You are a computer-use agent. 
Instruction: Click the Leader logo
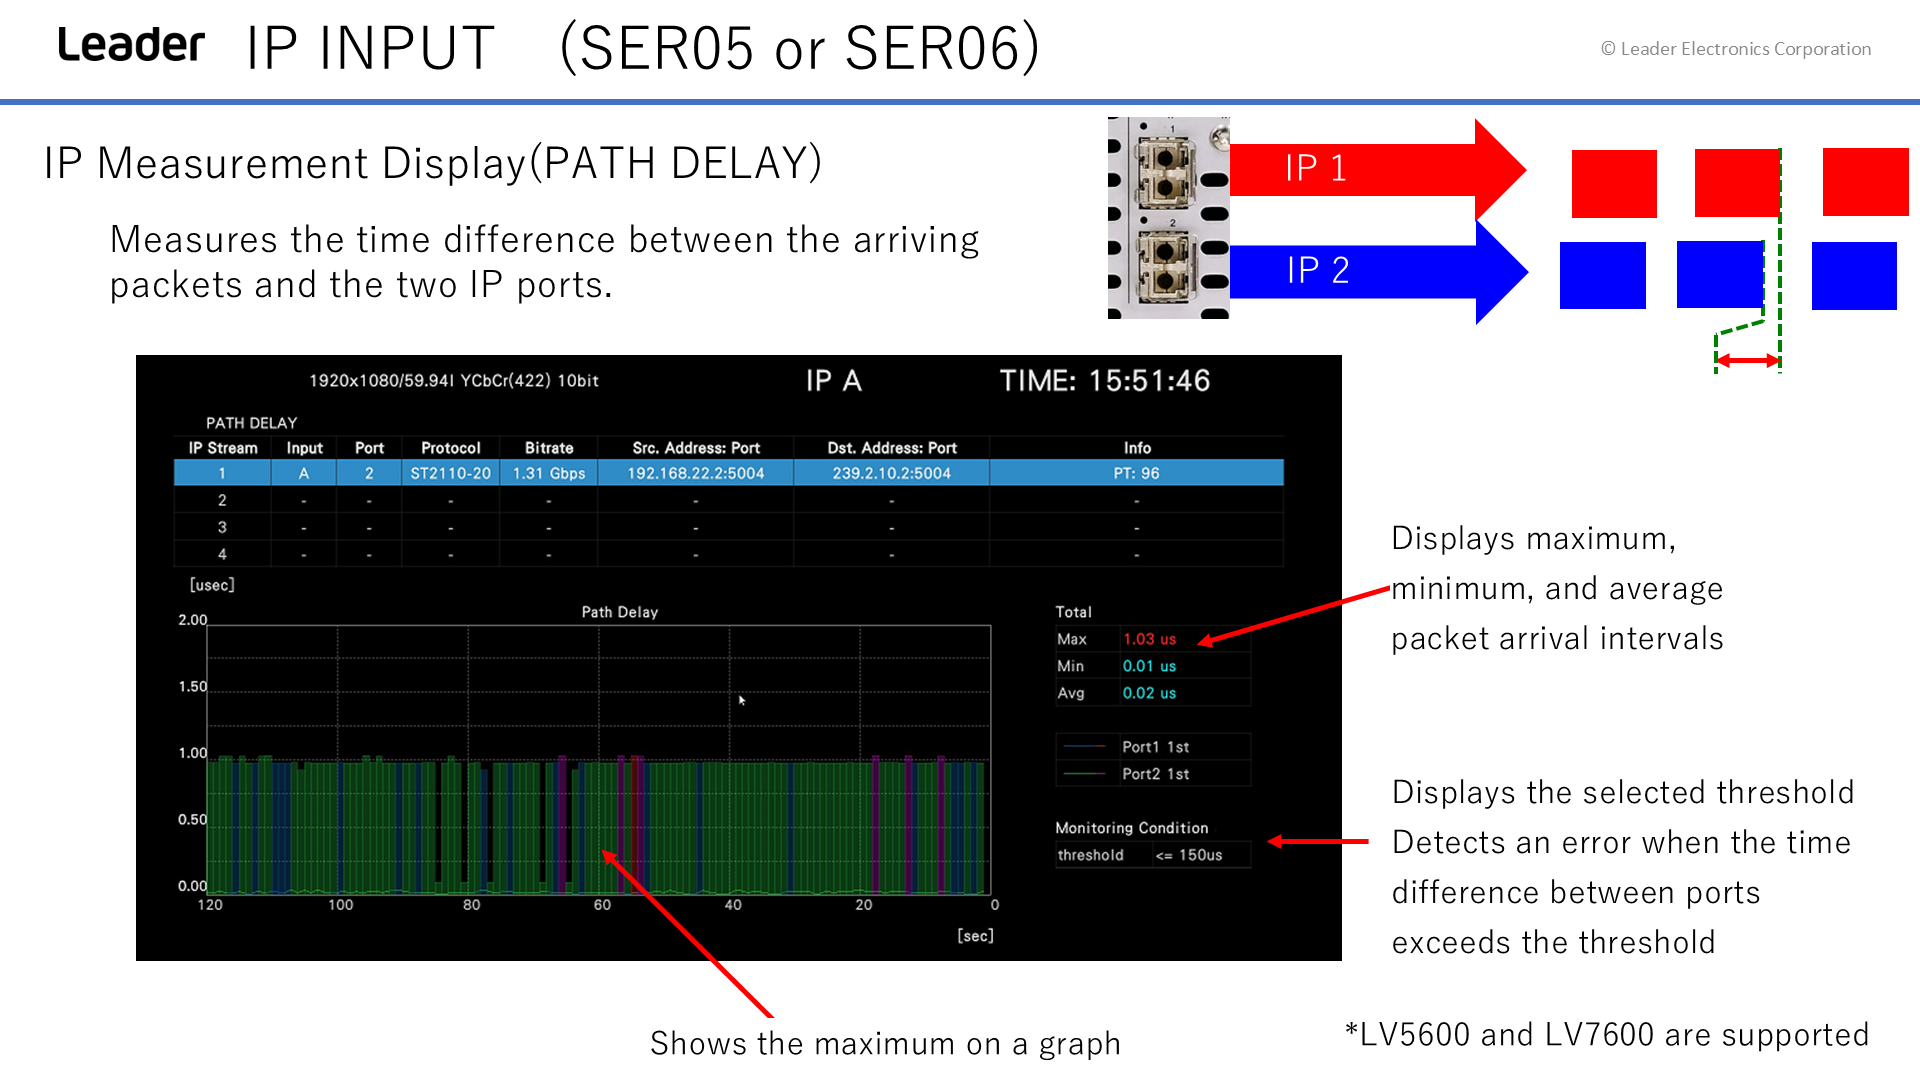click(x=131, y=46)
